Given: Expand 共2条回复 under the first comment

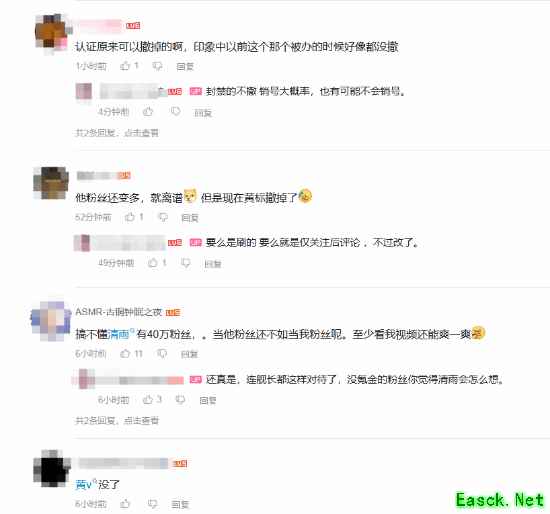Looking at the screenshot, I should pos(117,133).
